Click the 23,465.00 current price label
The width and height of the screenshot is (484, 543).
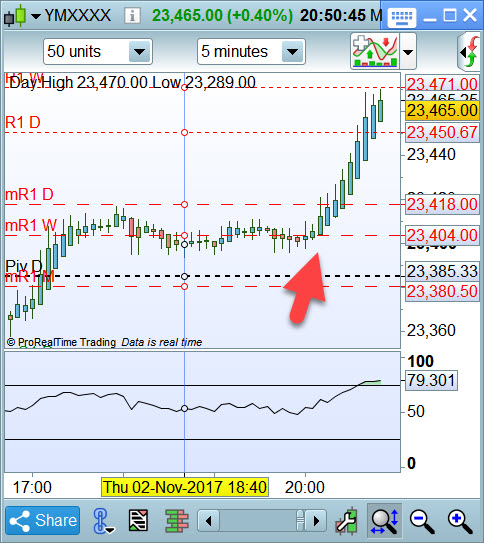[x=442, y=111]
